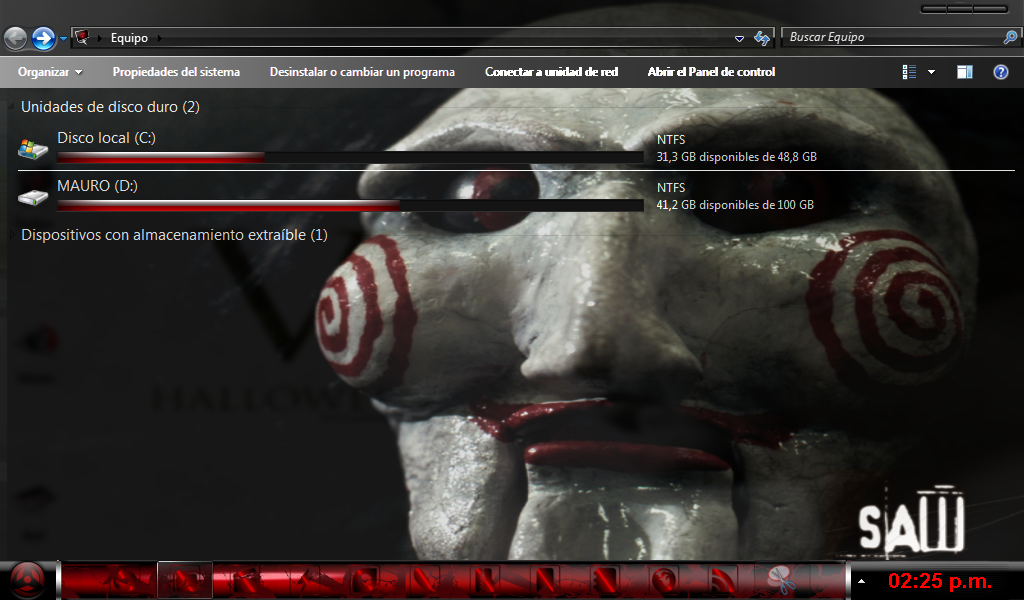The height and width of the screenshot is (600, 1024).
Task: Minimize the Equipo window
Action: click(x=935, y=9)
